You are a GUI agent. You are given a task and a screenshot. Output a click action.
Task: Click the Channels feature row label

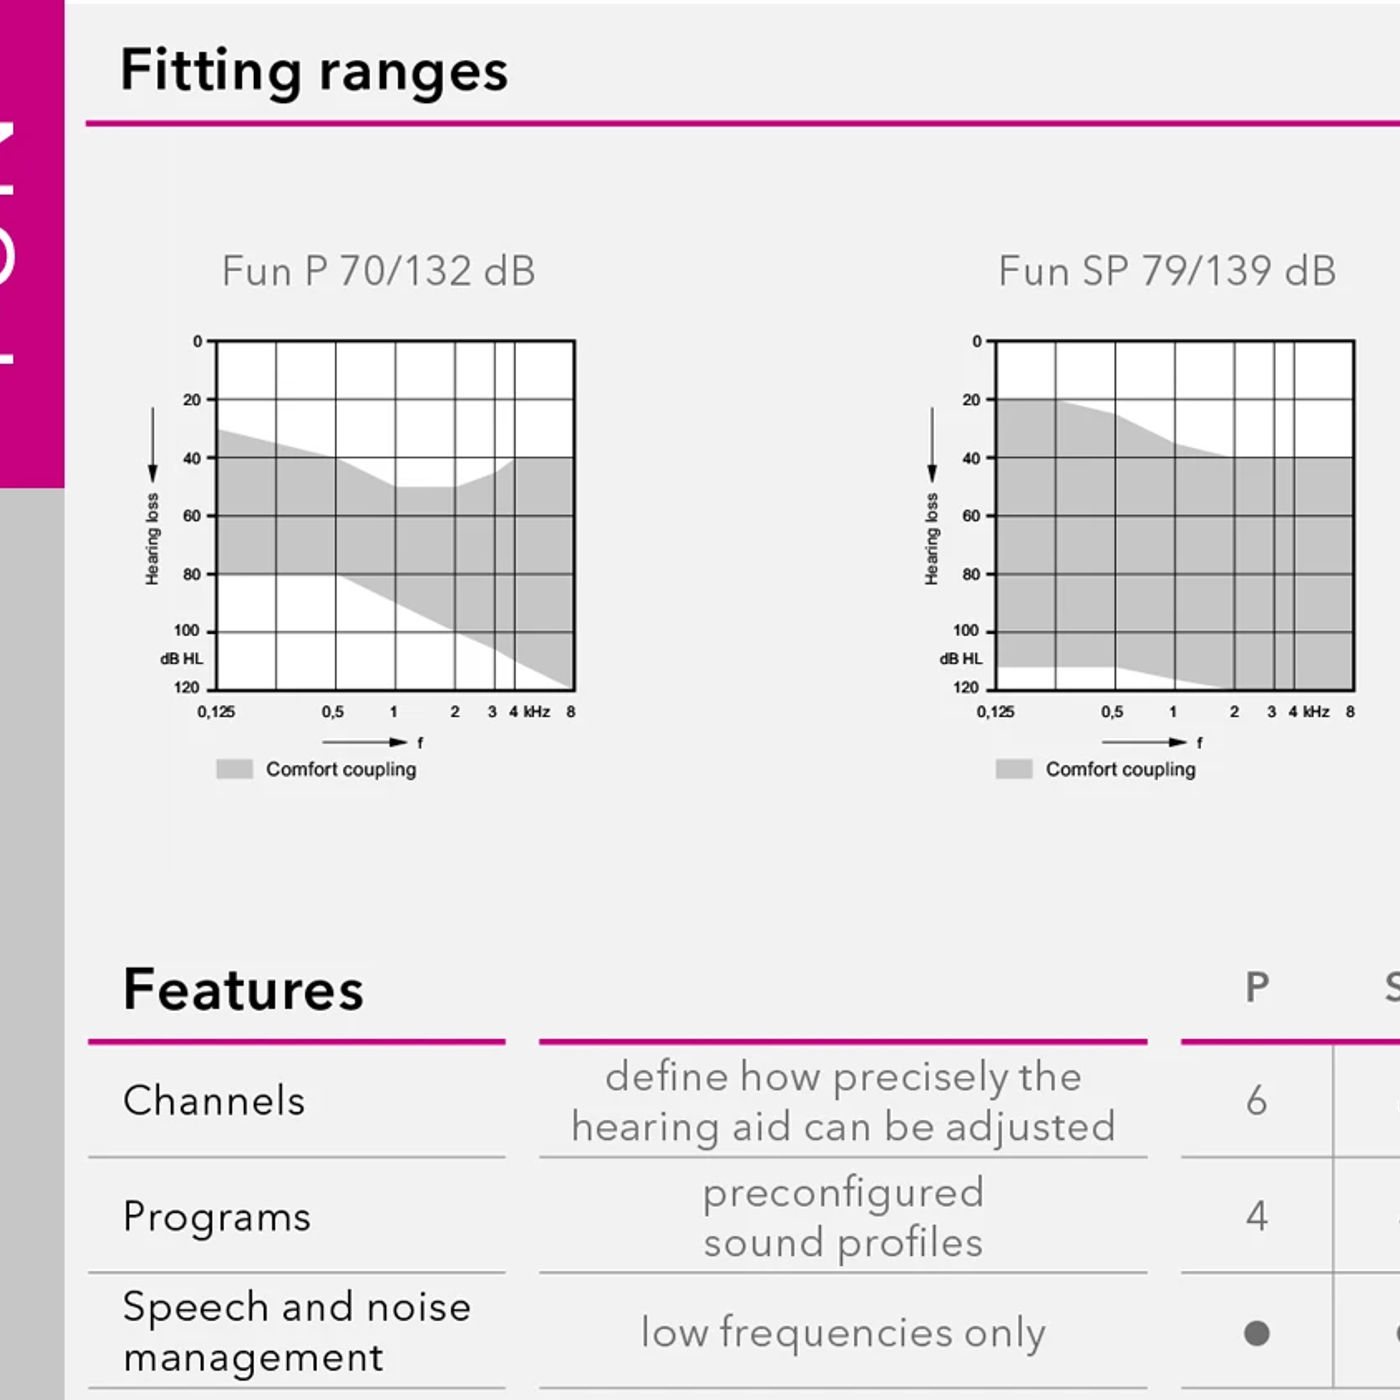click(214, 1100)
